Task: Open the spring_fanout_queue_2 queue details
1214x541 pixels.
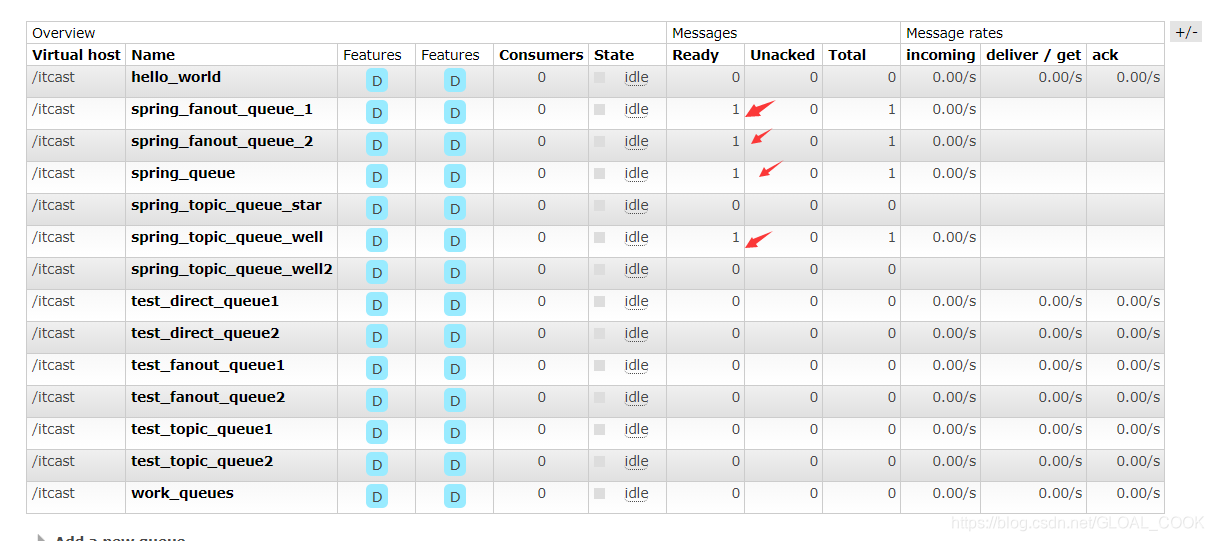Action: tap(222, 141)
